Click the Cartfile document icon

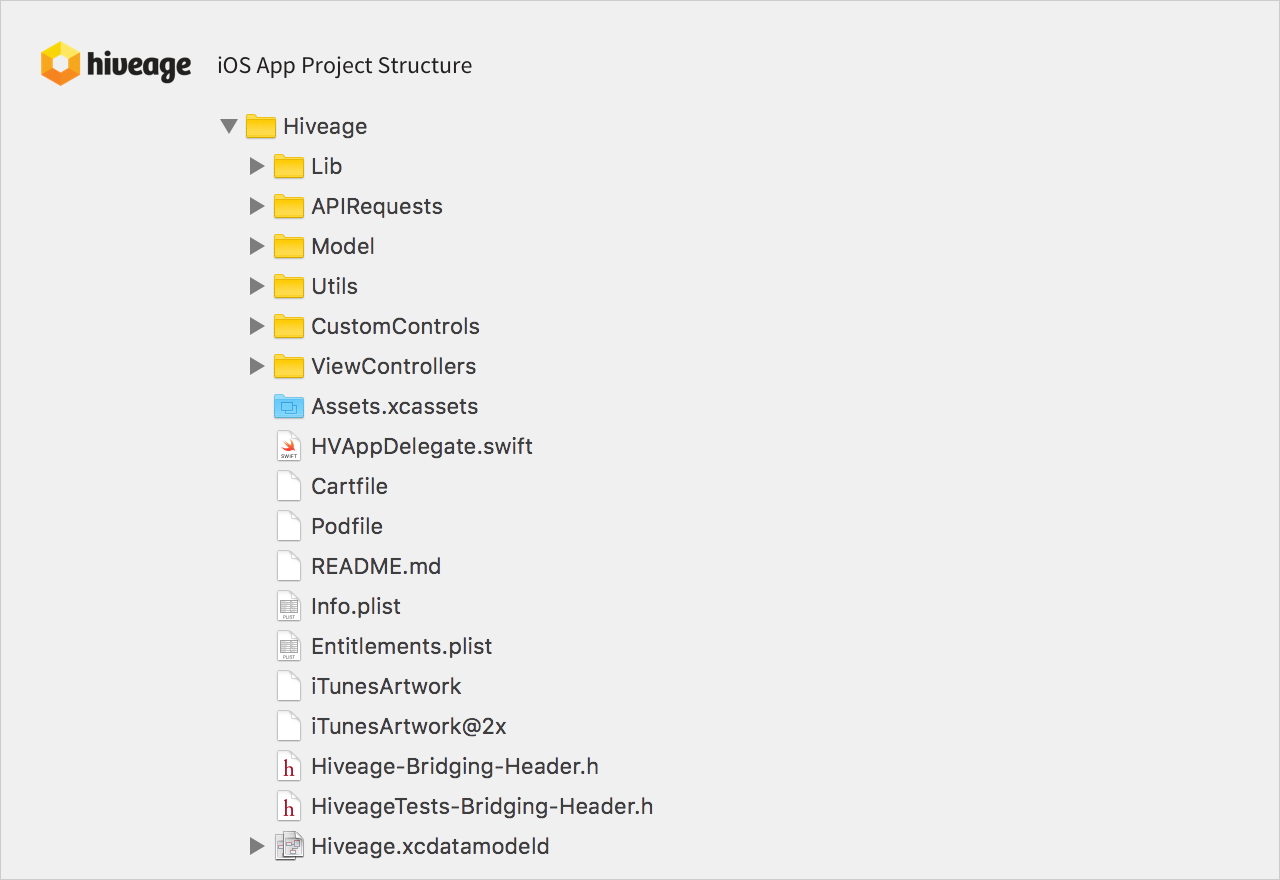point(289,486)
